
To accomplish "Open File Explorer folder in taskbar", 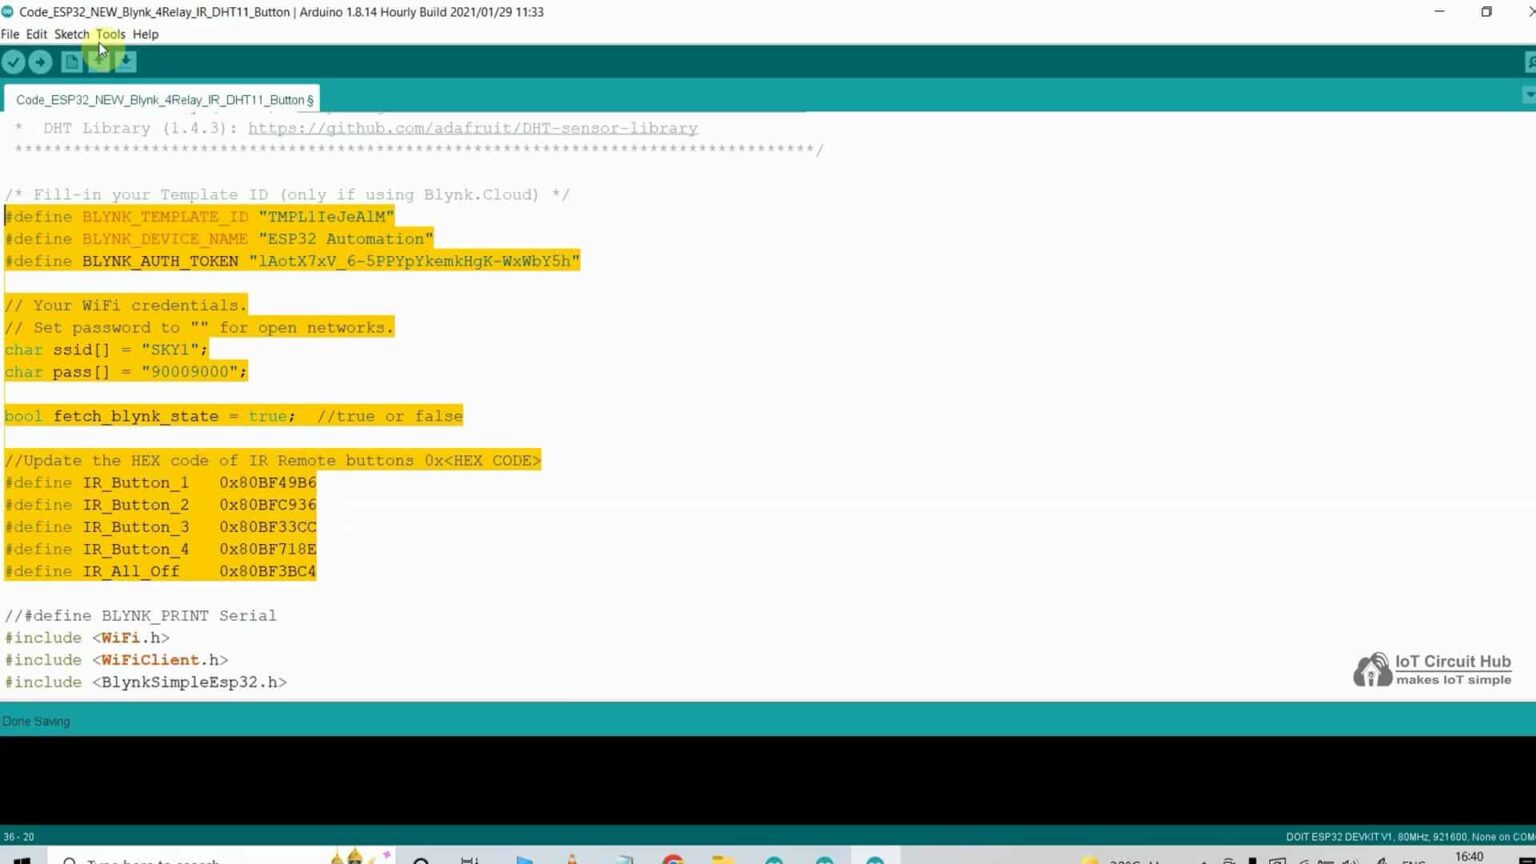I will (723, 859).
